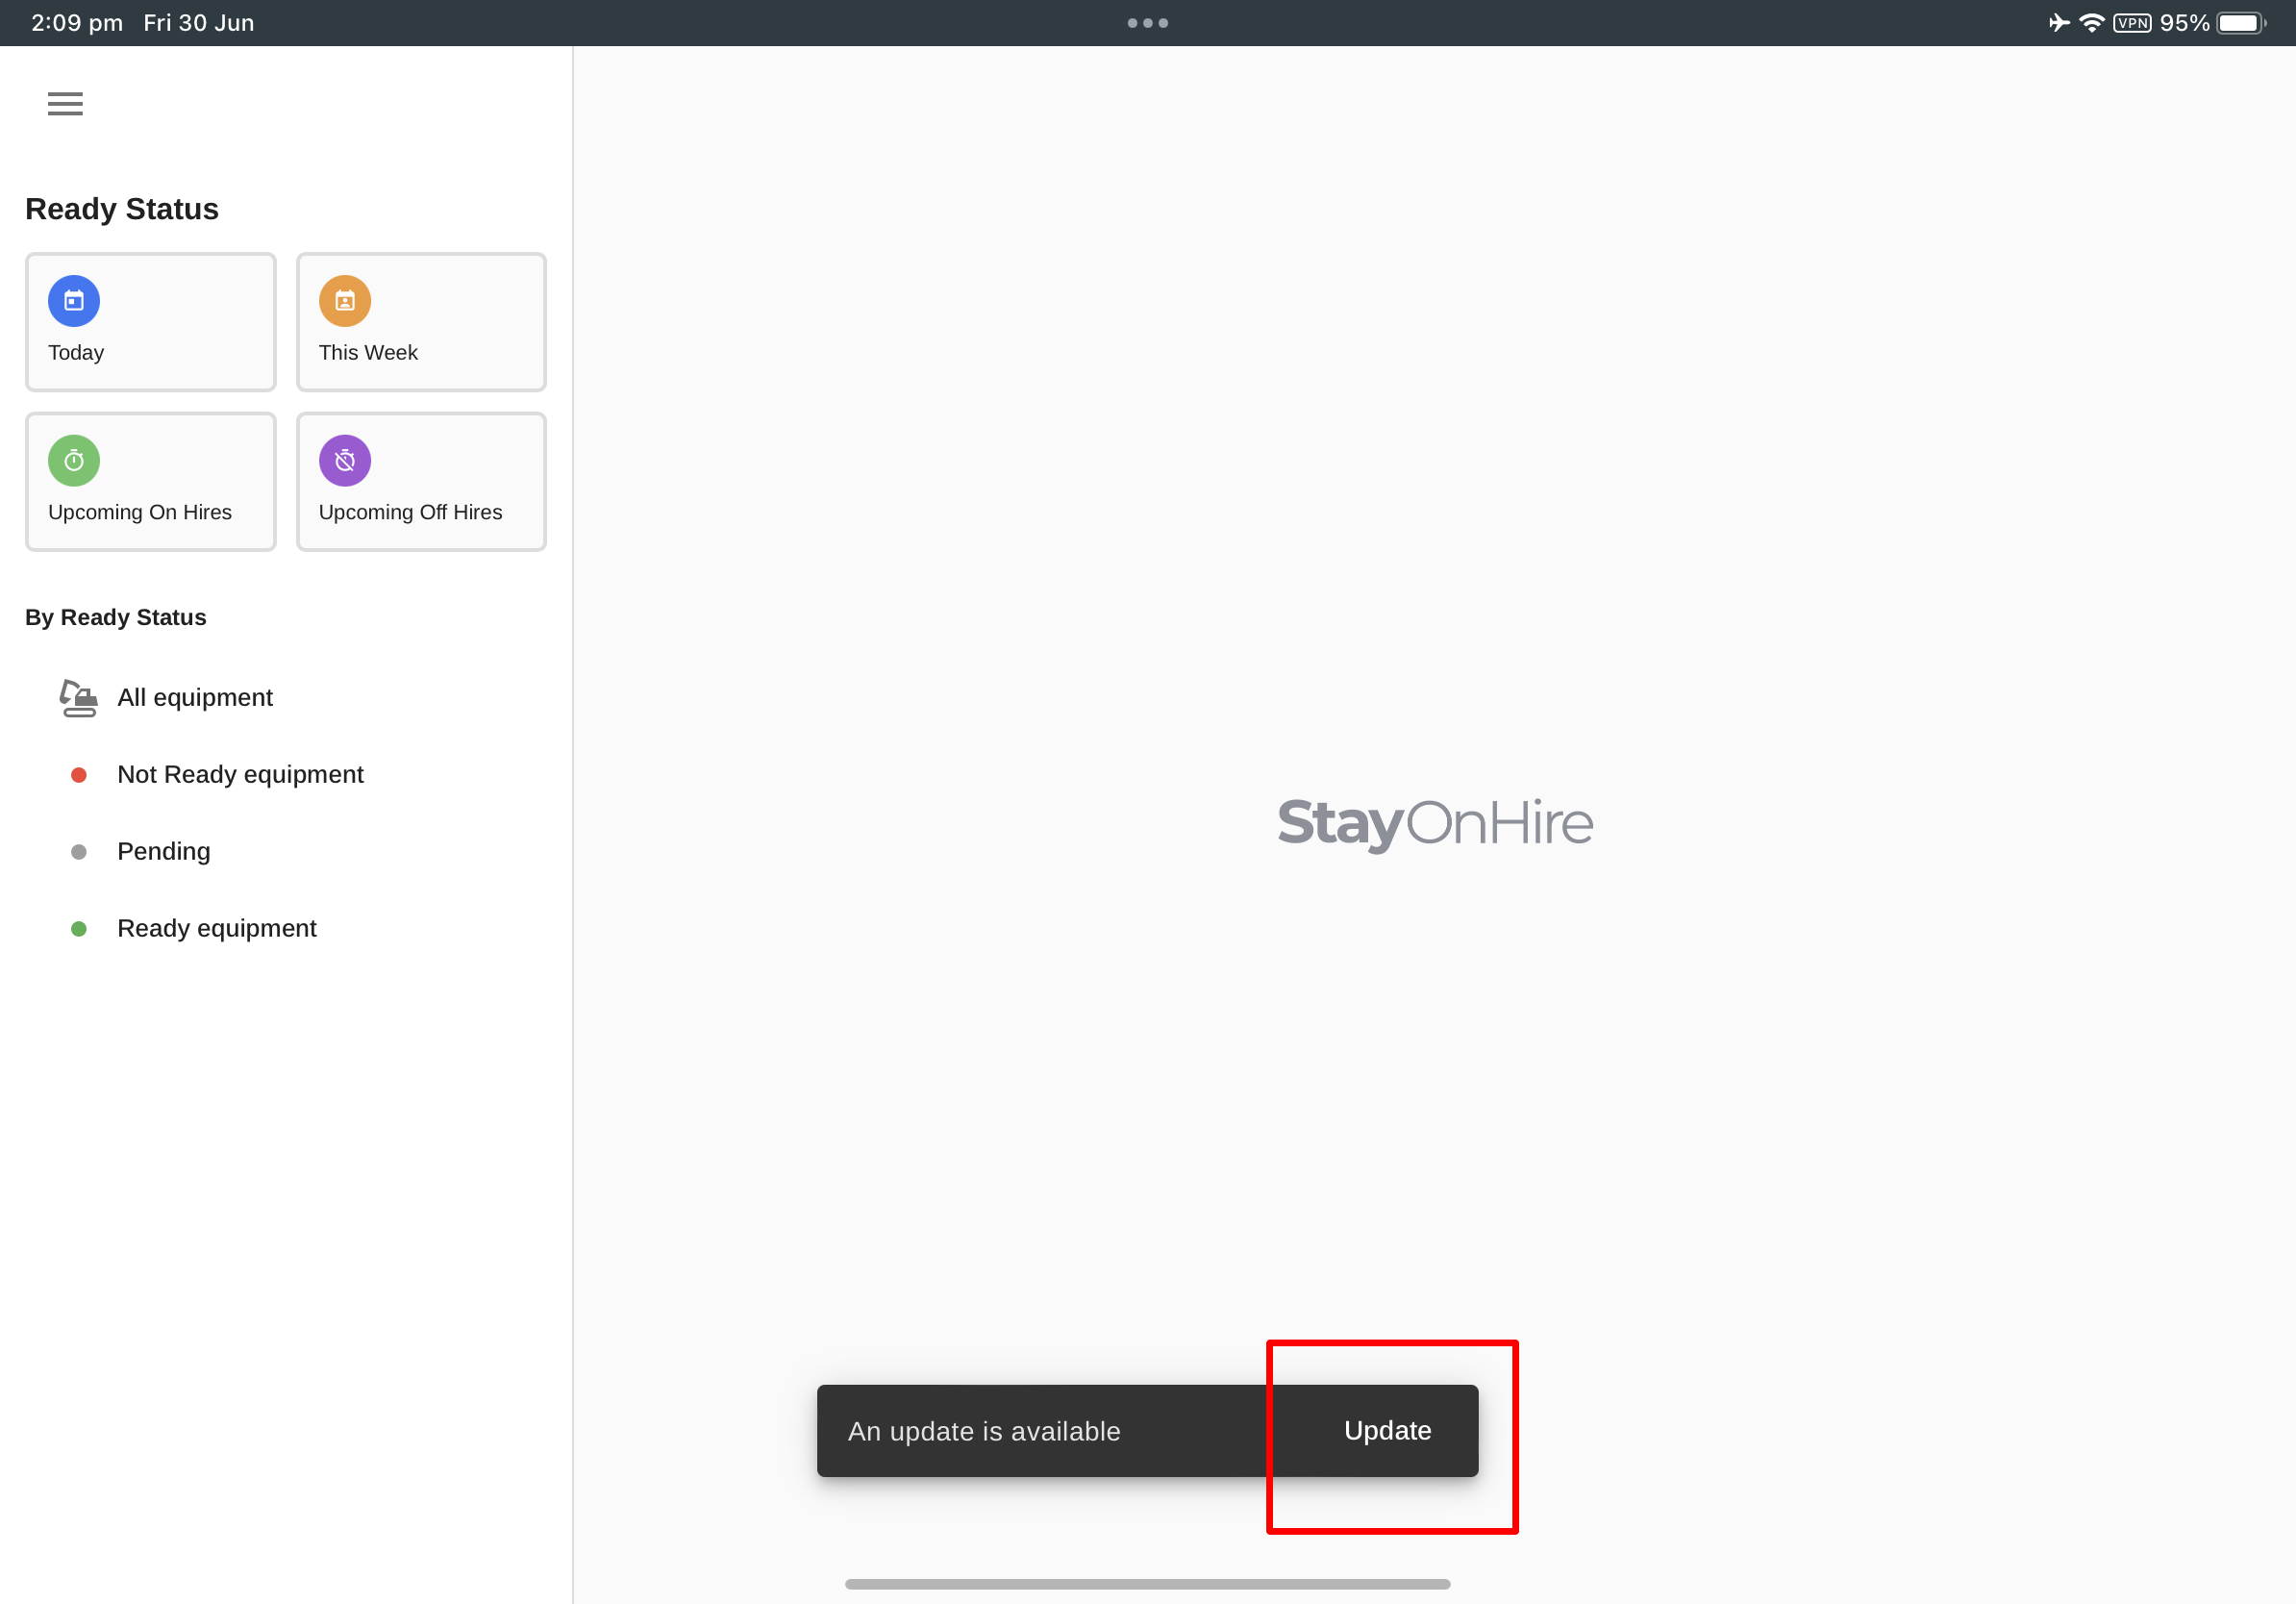Open the This Week card
This screenshot has height=1604, width=2296.
421,322
